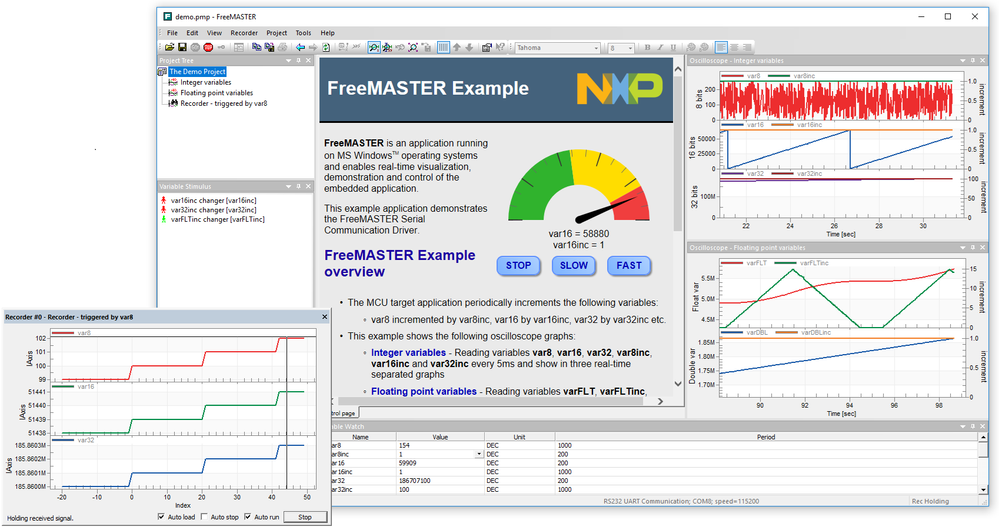Open the var8inc value dropdown in the watch table

click(x=479, y=454)
